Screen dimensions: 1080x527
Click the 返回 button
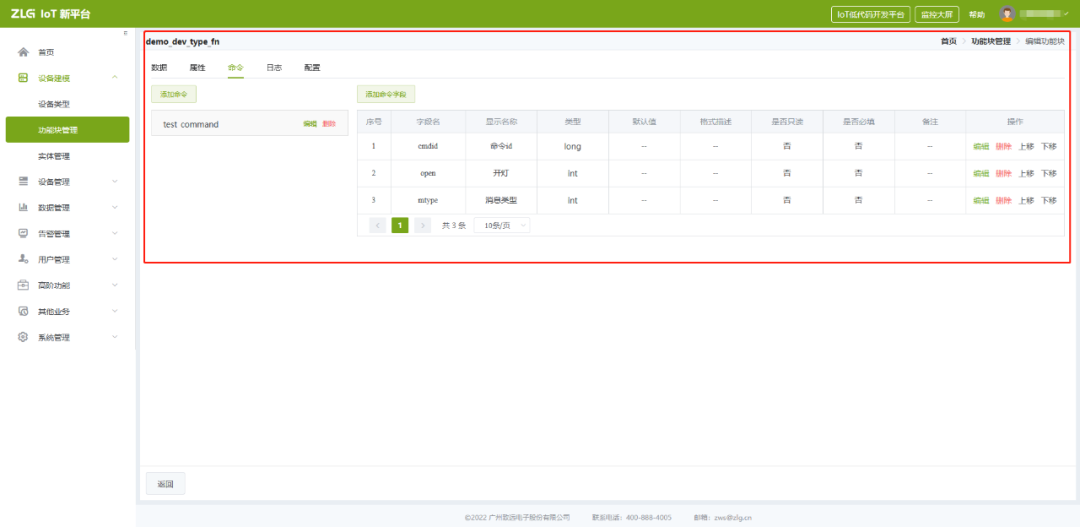coord(165,484)
